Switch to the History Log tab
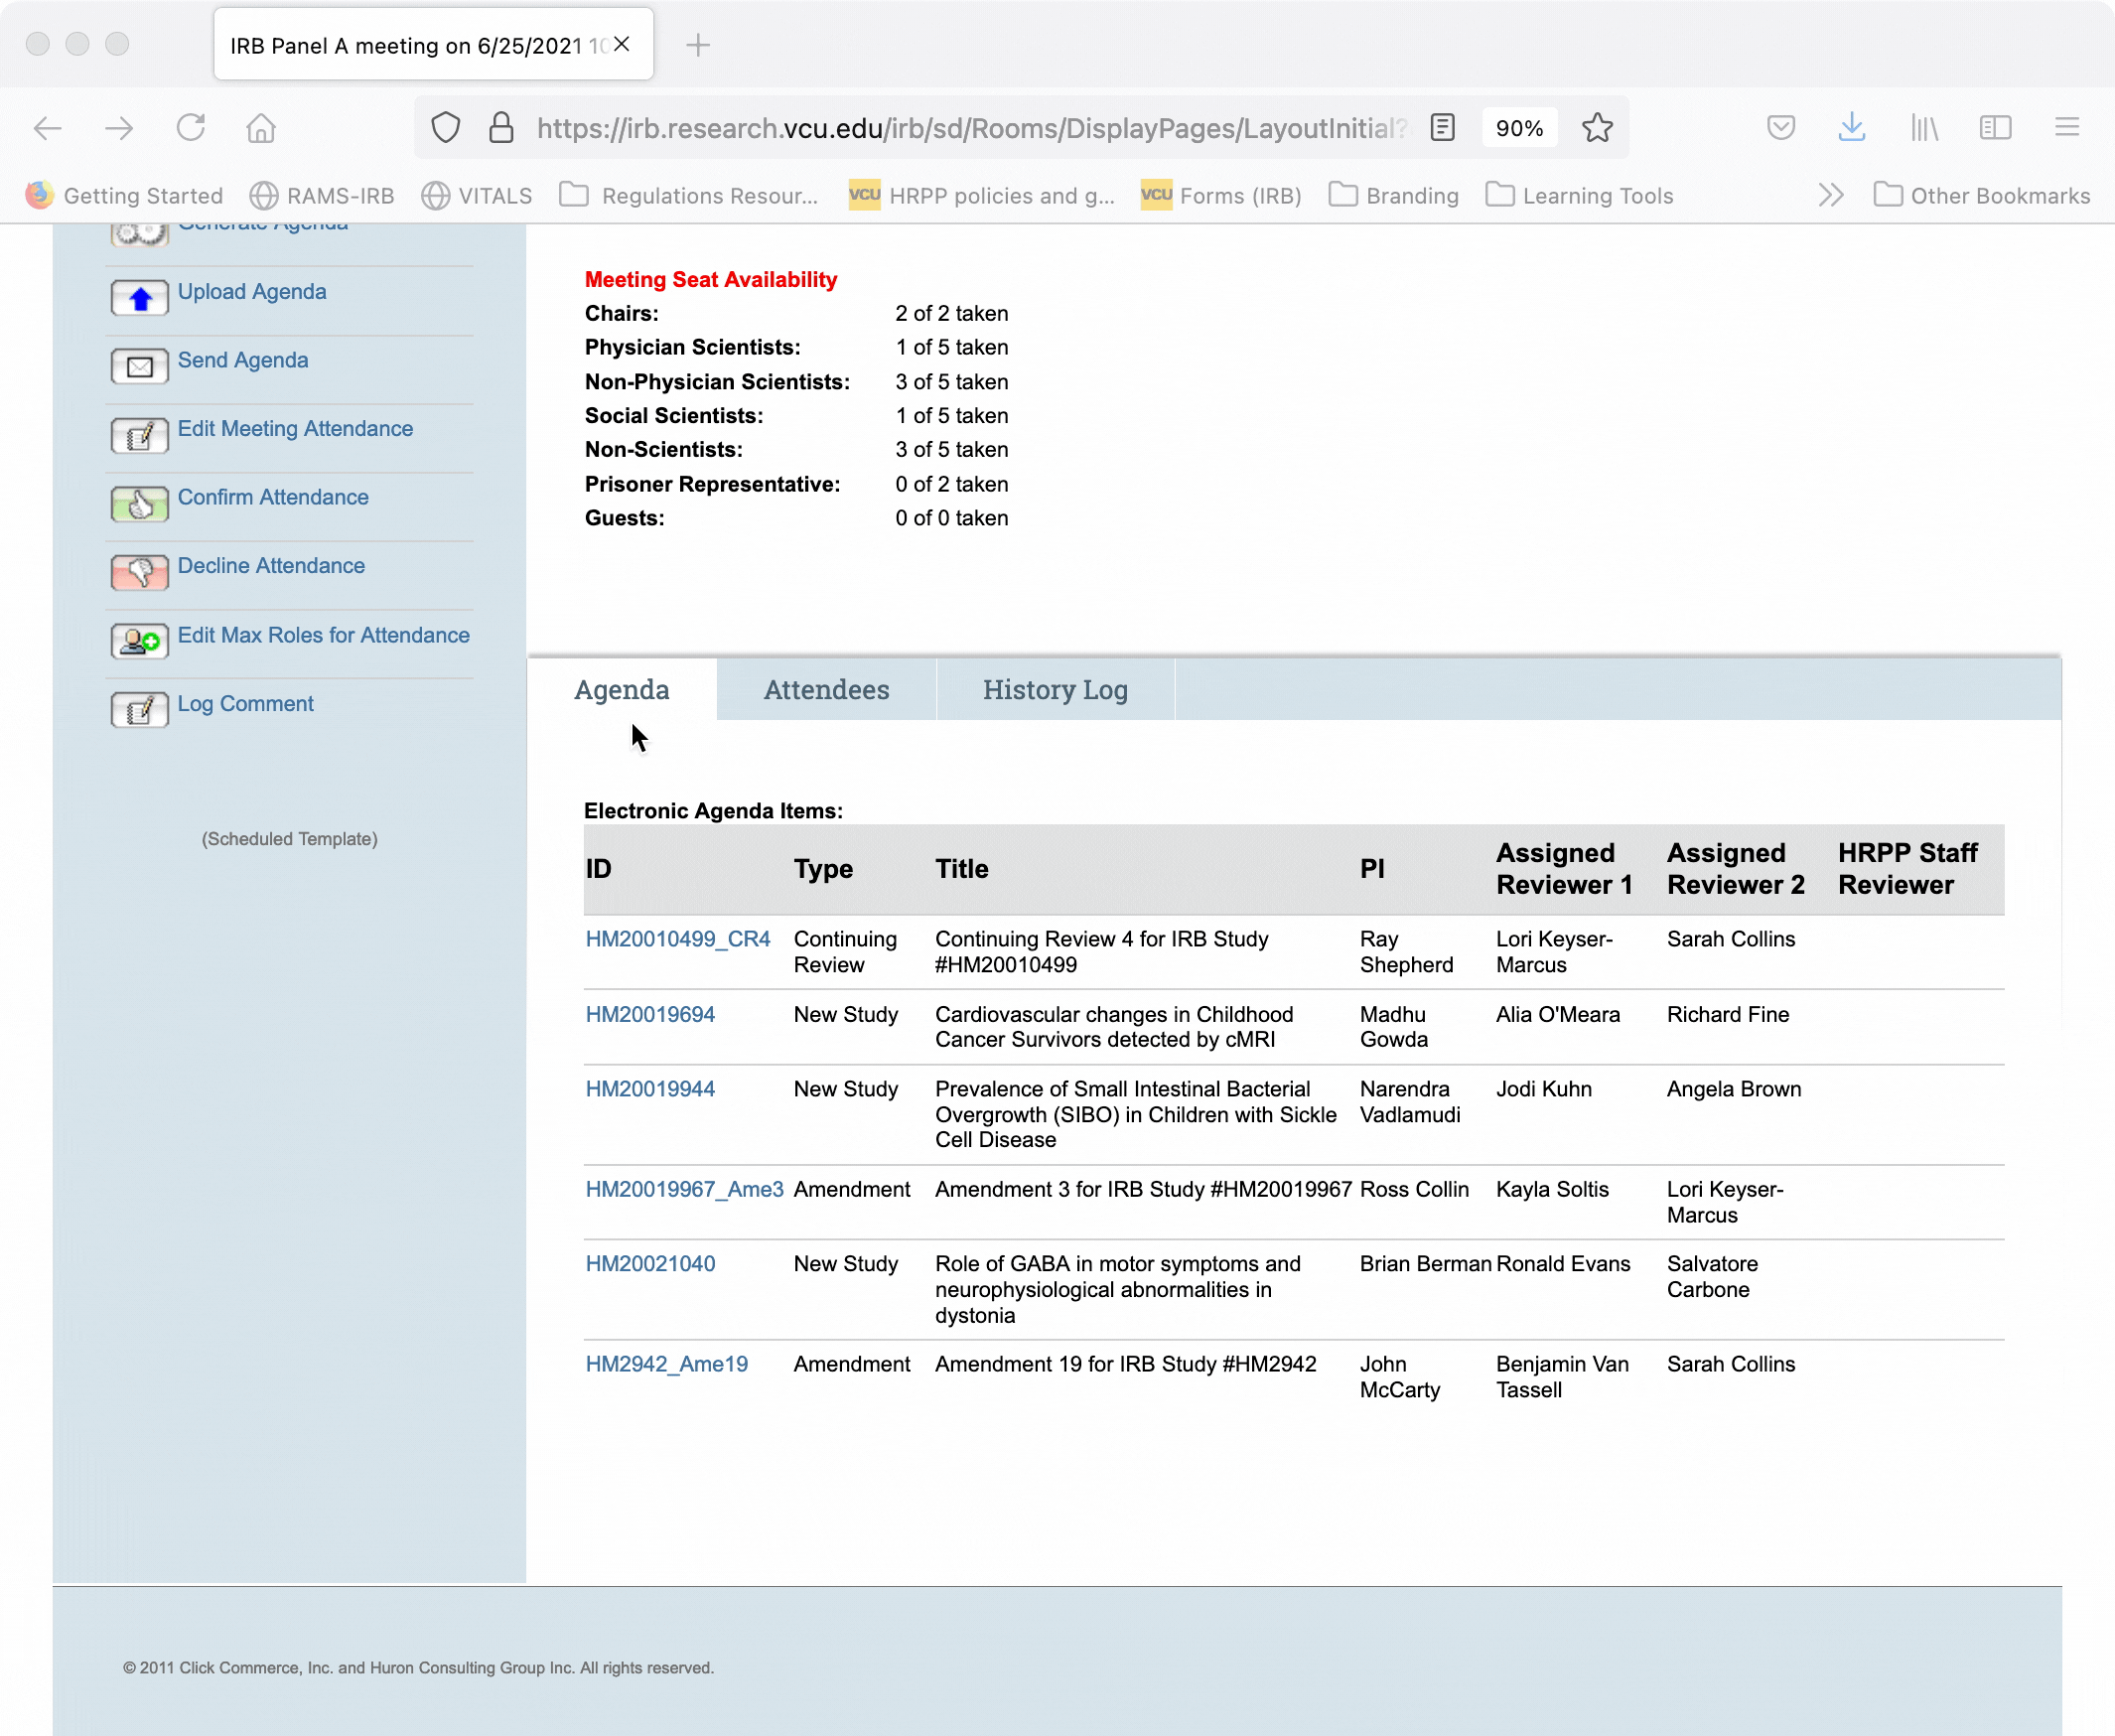 tap(1055, 690)
